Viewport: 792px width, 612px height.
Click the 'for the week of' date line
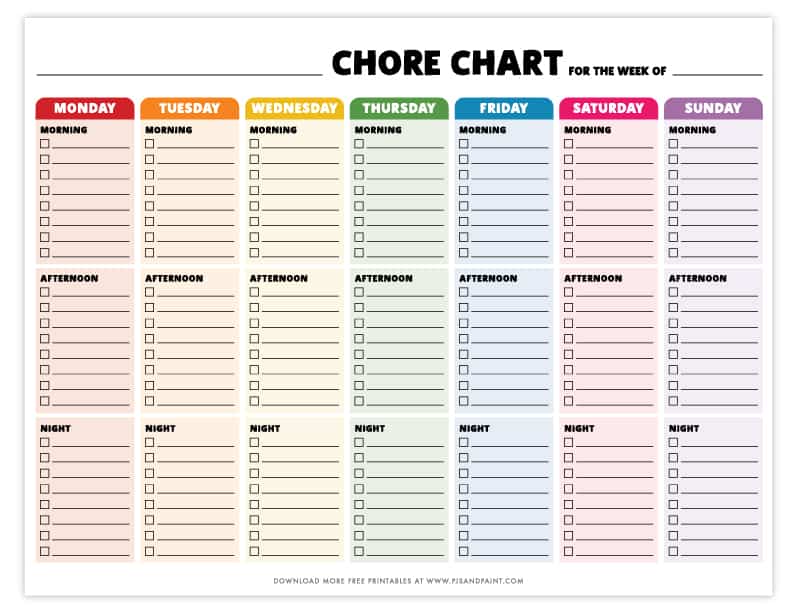[717, 74]
